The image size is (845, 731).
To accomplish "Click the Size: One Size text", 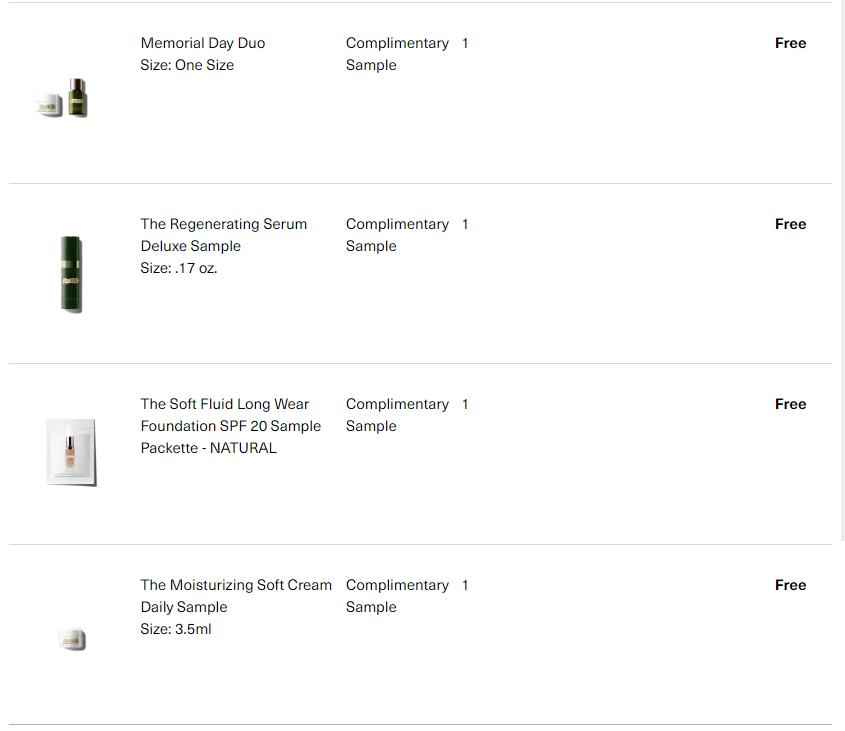I will click(x=187, y=65).
